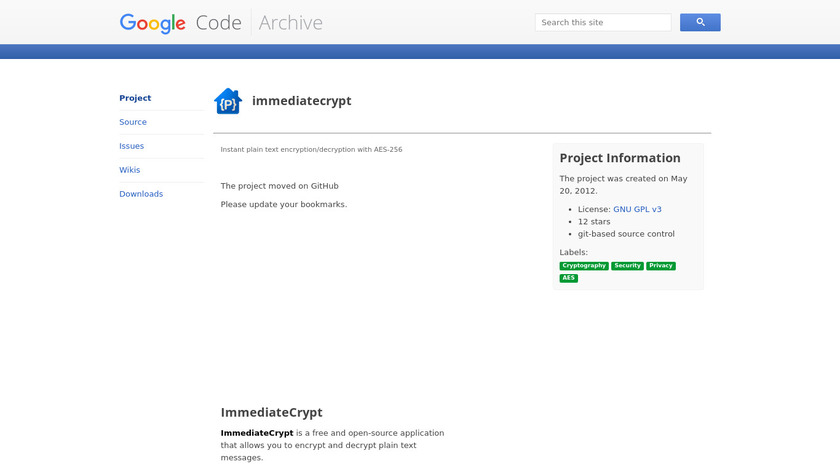Viewport: 840px width, 472px height.
Task: Follow the GNU GPL v3 license link
Action: (x=637, y=209)
